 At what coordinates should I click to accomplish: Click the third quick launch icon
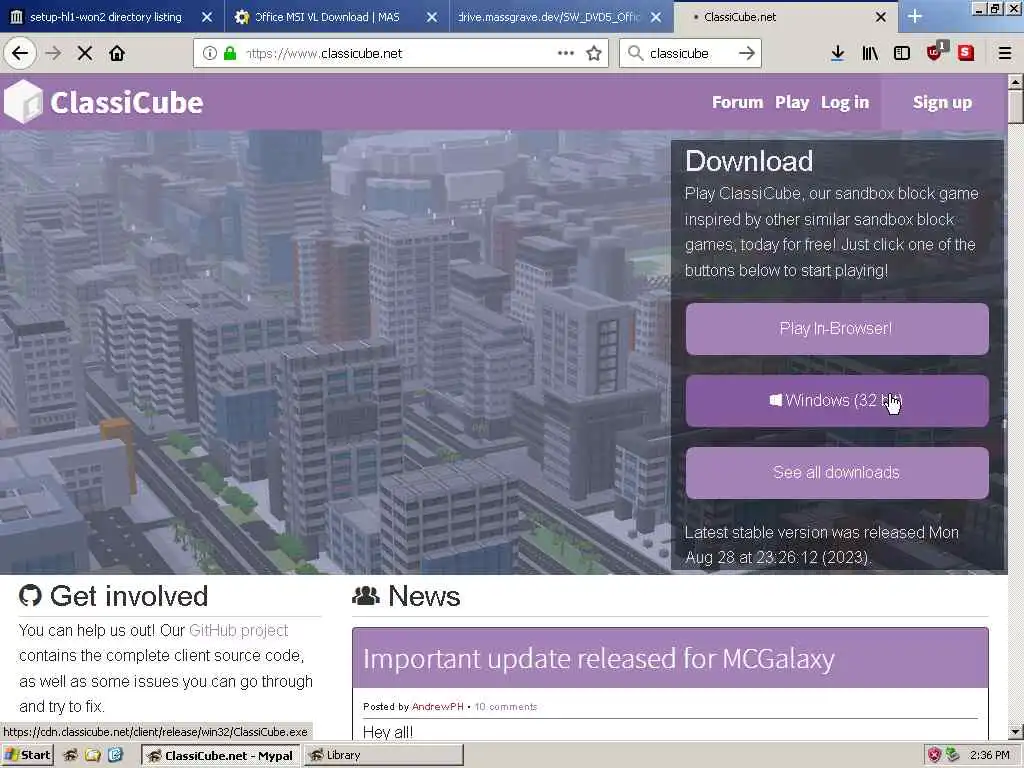(x=115, y=755)
